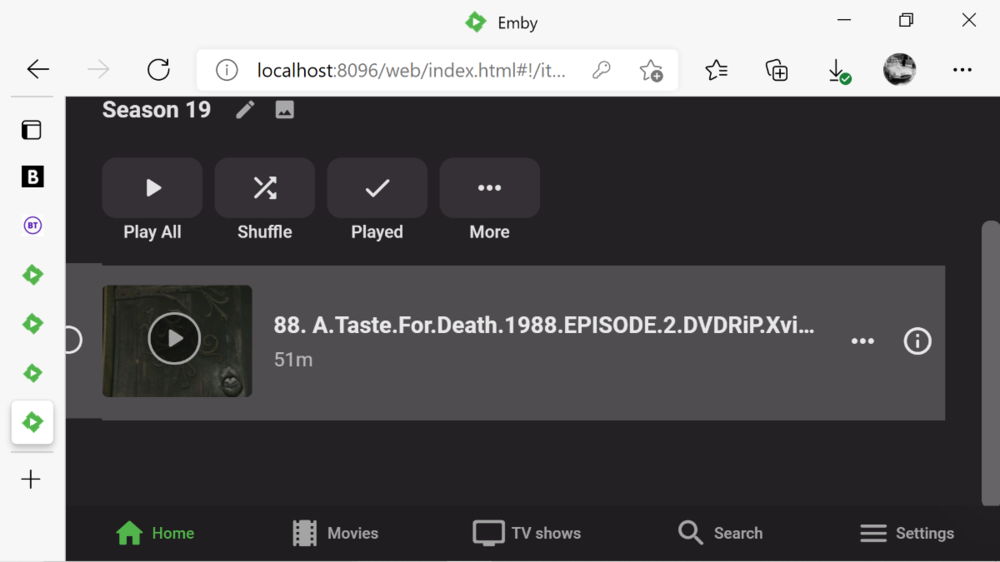
Task: Click the Season 19 heading
Action: point(156,110)
